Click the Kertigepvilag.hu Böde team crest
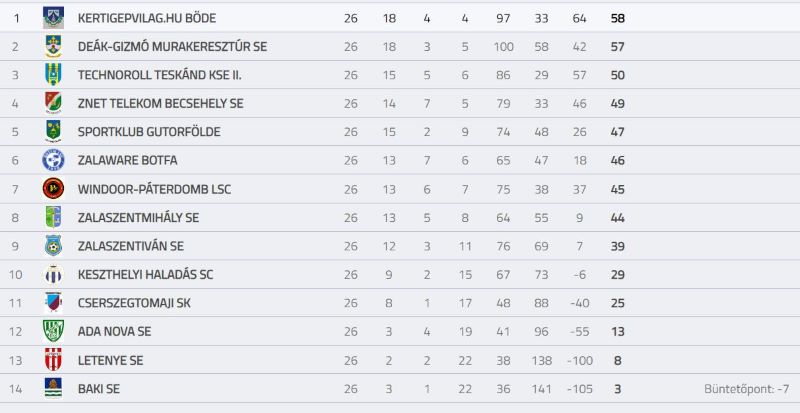 coord(53,18)
